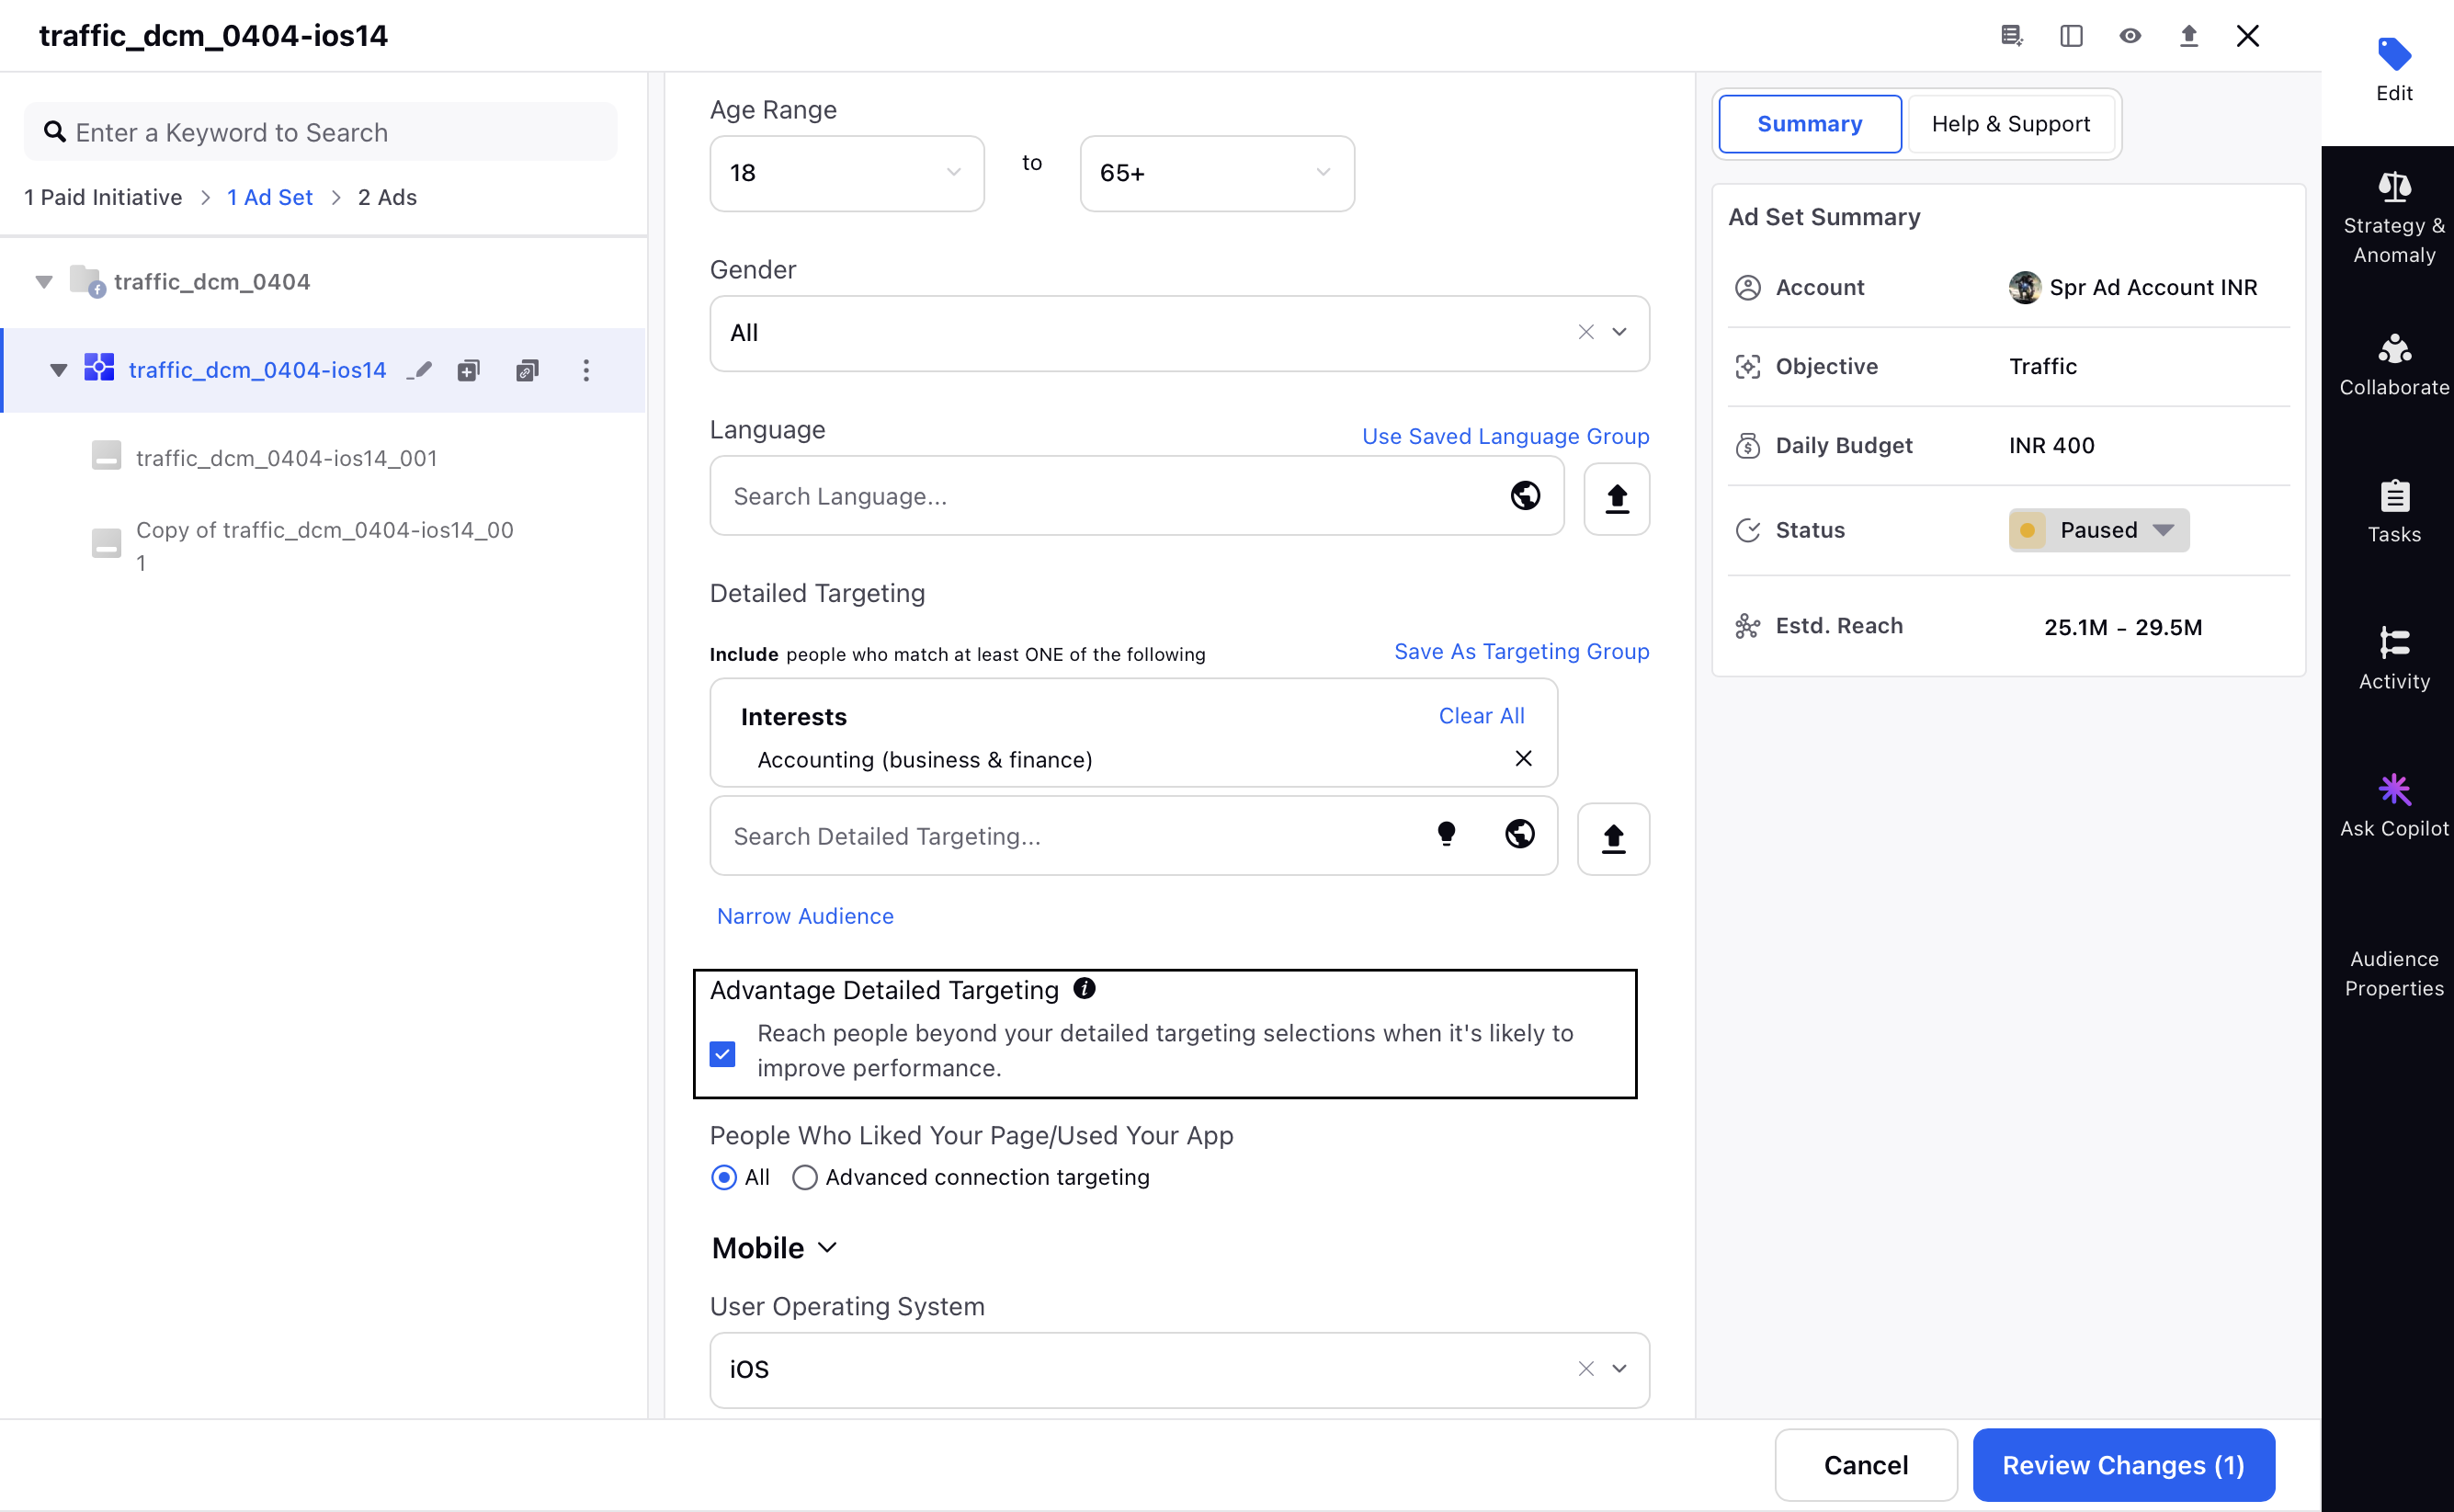Open Audience Properties sidebar
This screenshot has width=2454, height=1512.
pyautogui.click(x=2394, y=973)
